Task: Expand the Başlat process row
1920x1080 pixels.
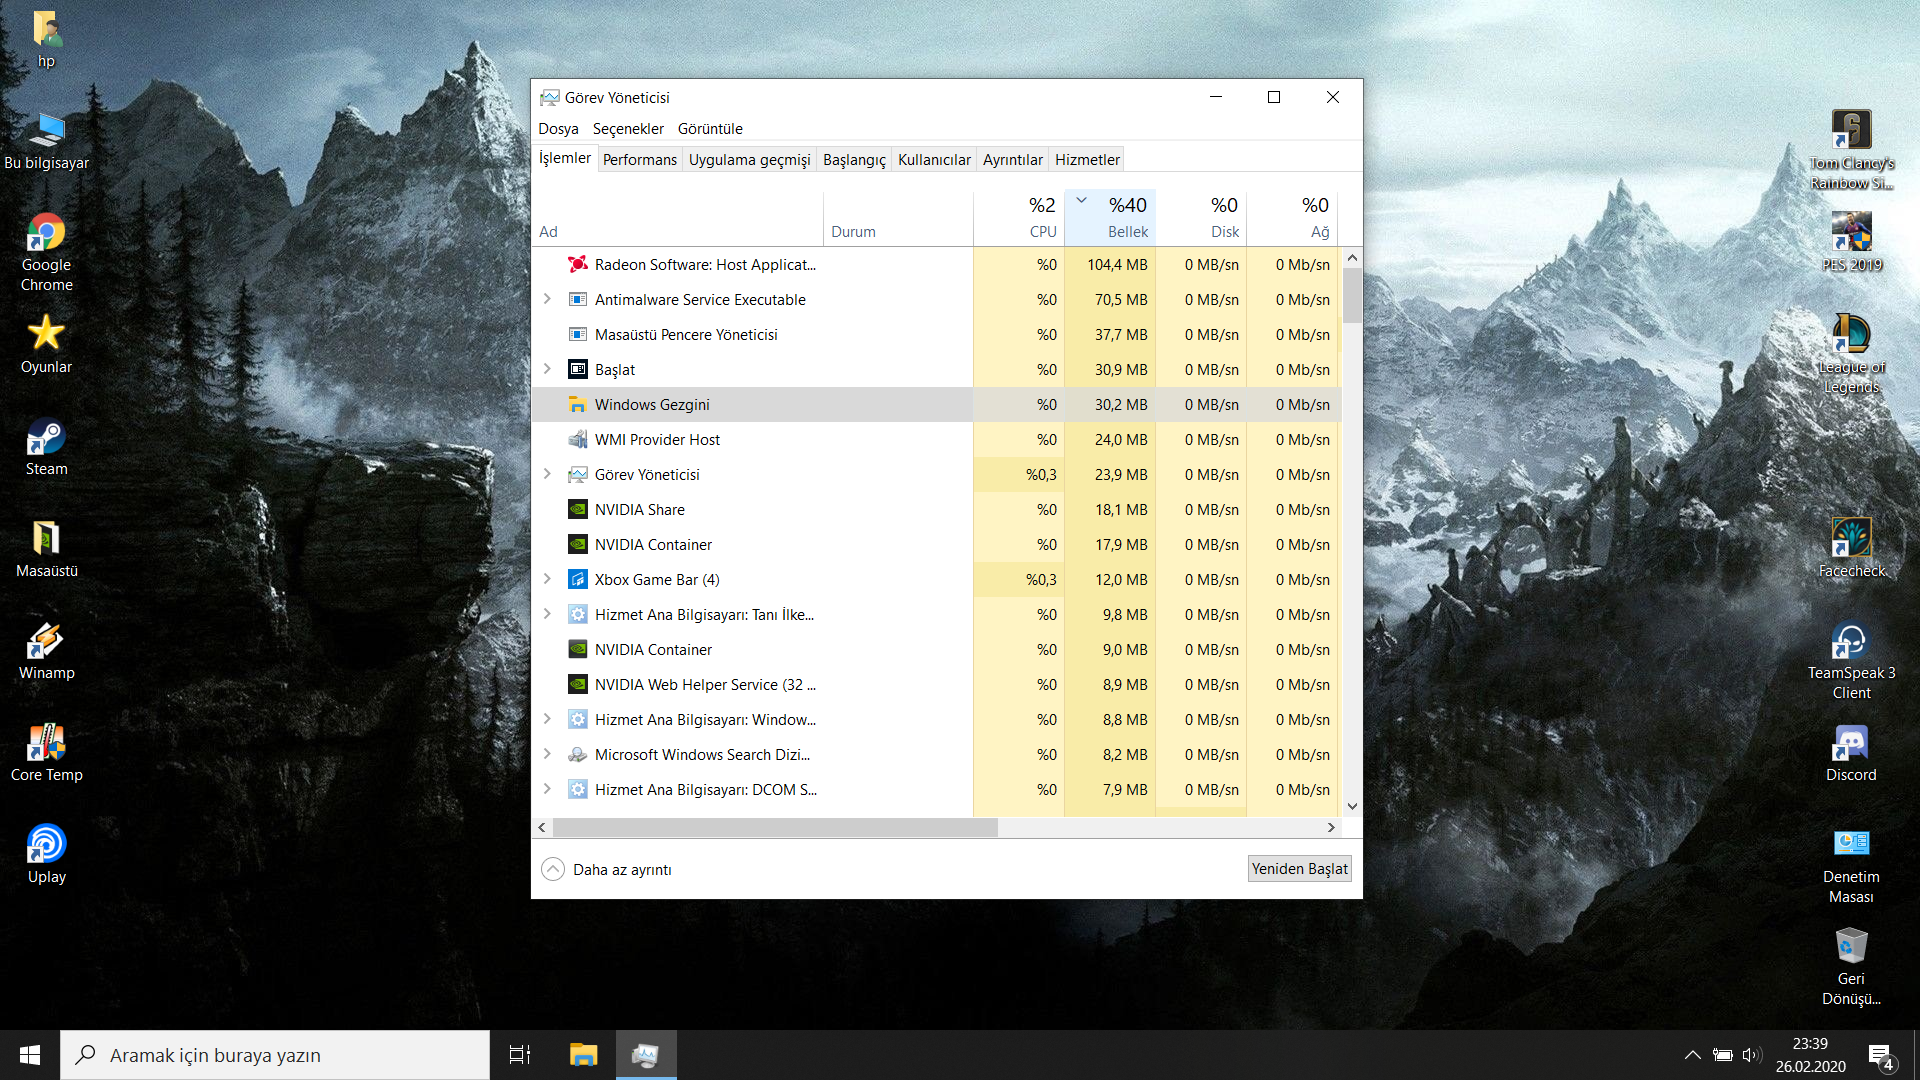Action: pyautogui.click(x=547, y=369)
